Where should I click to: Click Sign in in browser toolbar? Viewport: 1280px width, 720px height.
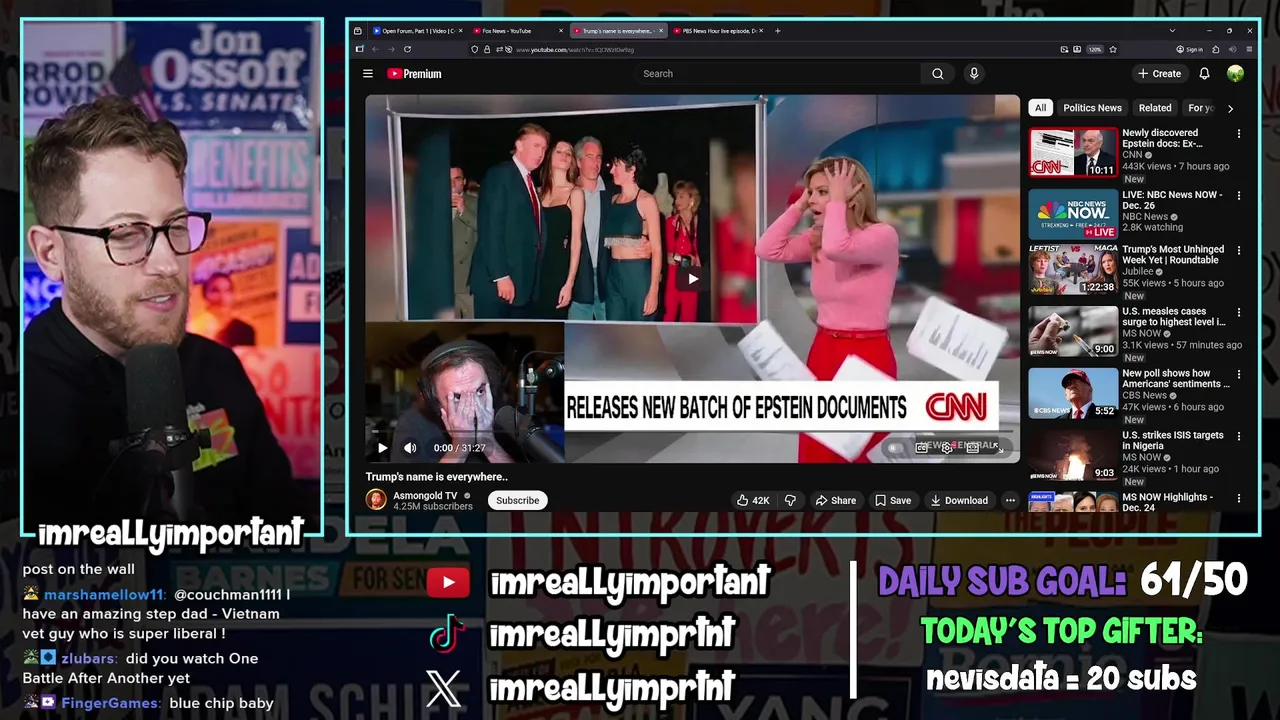[x=1190, y=49]
